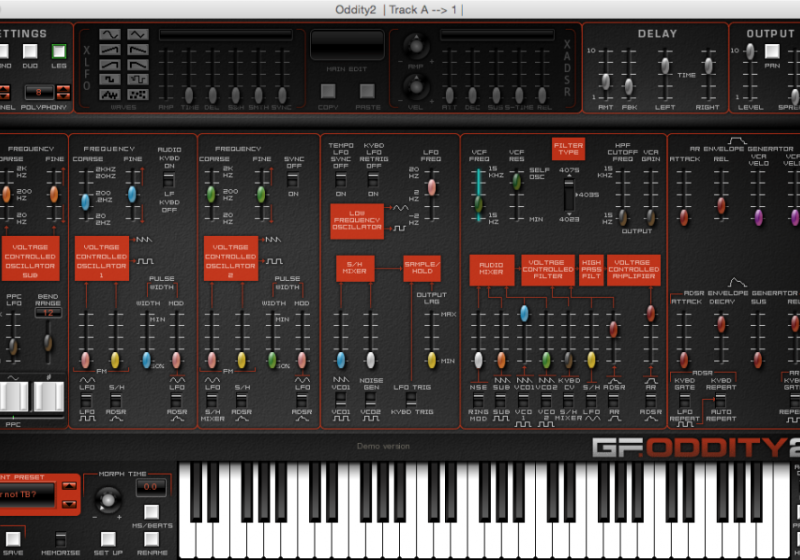Viewport: 800px width, 560px height.
Task: Toggle the KYBD LFO Retrig switch
Action: tap(373, 182)
